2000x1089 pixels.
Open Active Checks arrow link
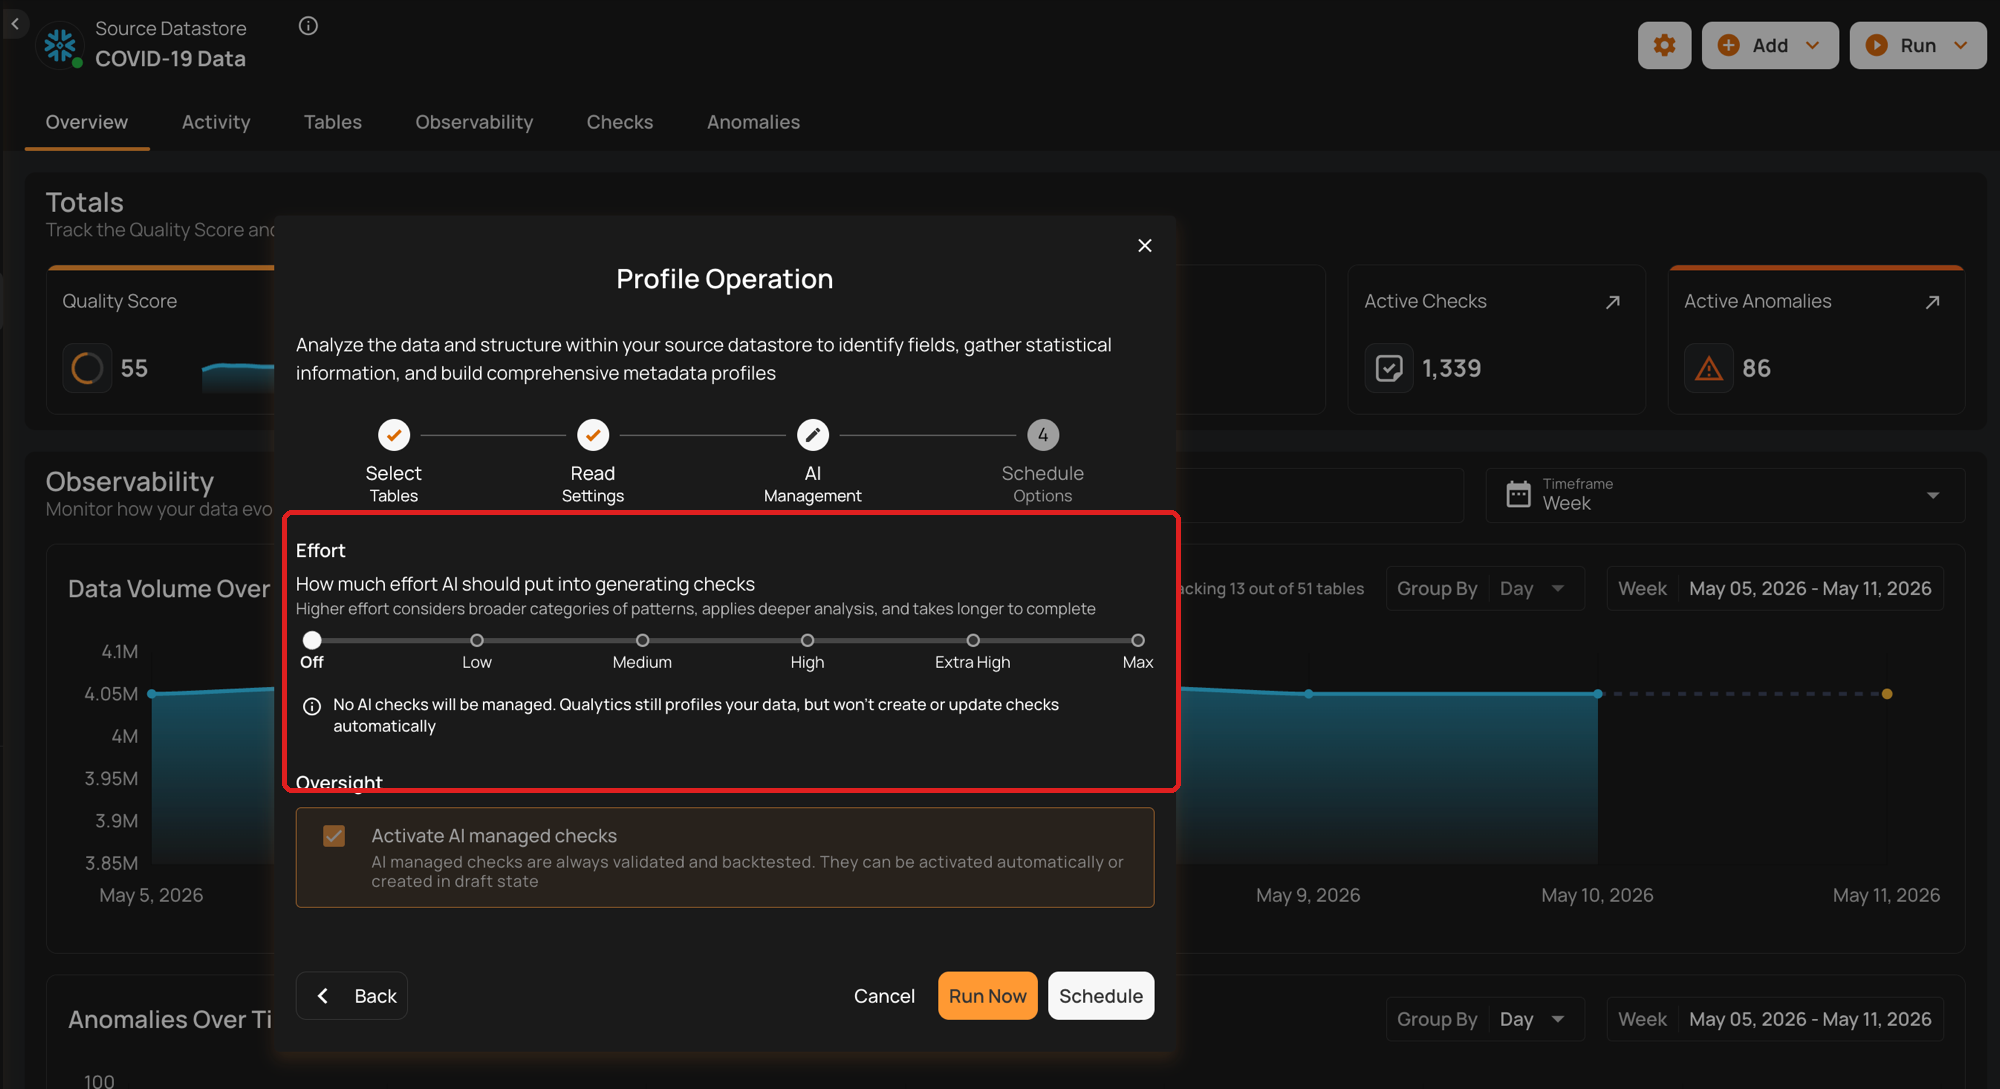(x=1612, y=302)
